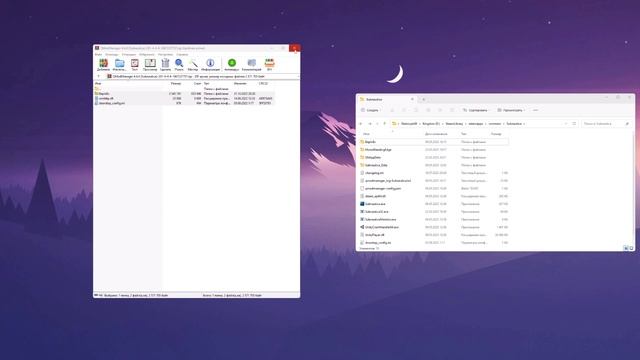Select SubnauticaMonitor.exe in File Explorer
The height and width of the screenshot is (360, 640).
(434, 219)
